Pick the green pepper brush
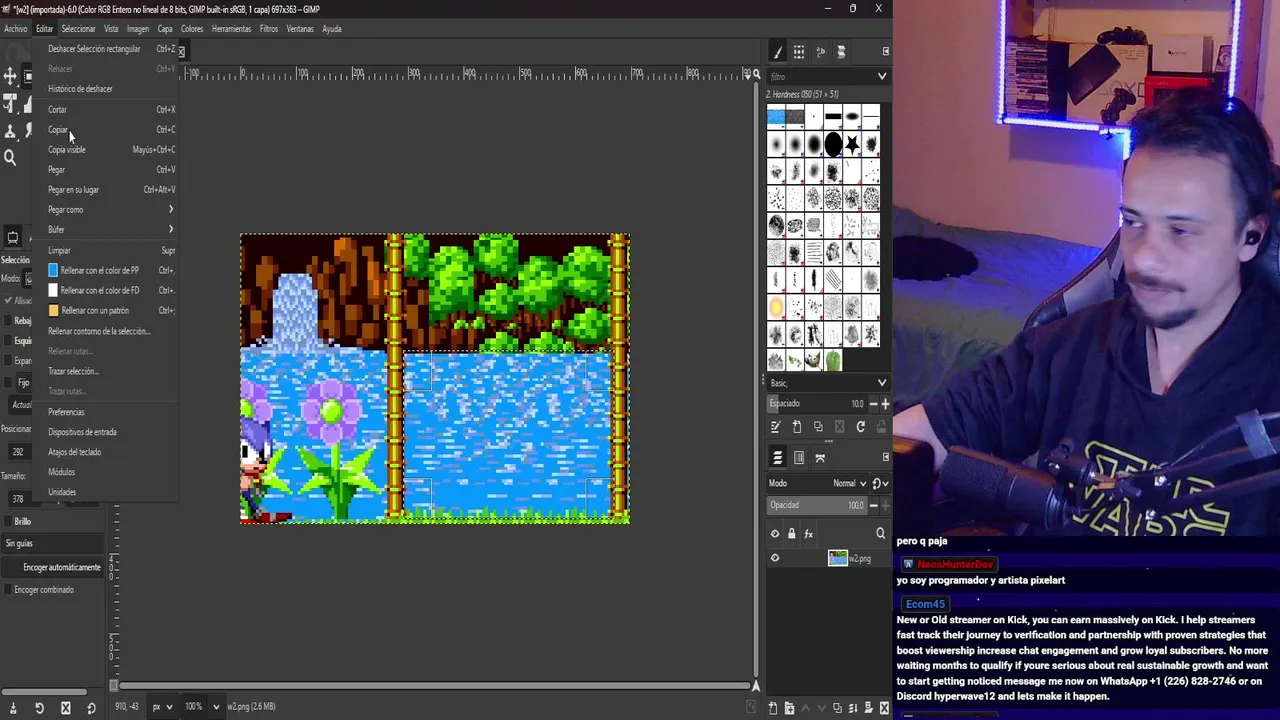The image size is (1280, 720). (x=833, y=361)
